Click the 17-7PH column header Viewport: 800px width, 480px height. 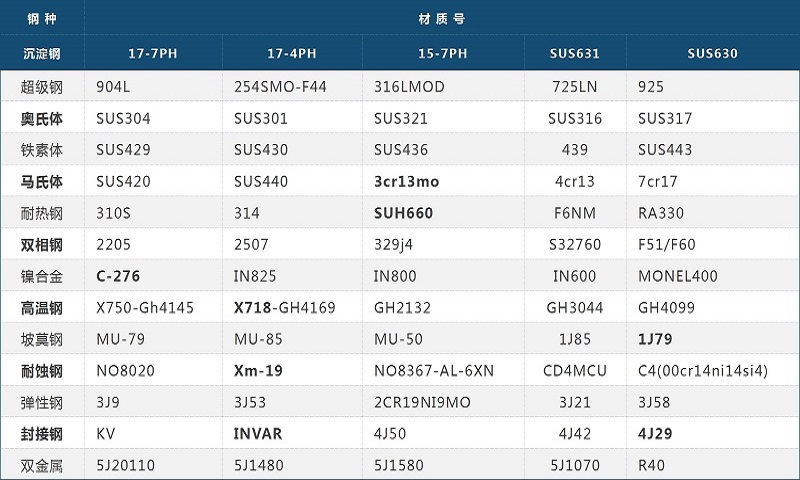153,53
